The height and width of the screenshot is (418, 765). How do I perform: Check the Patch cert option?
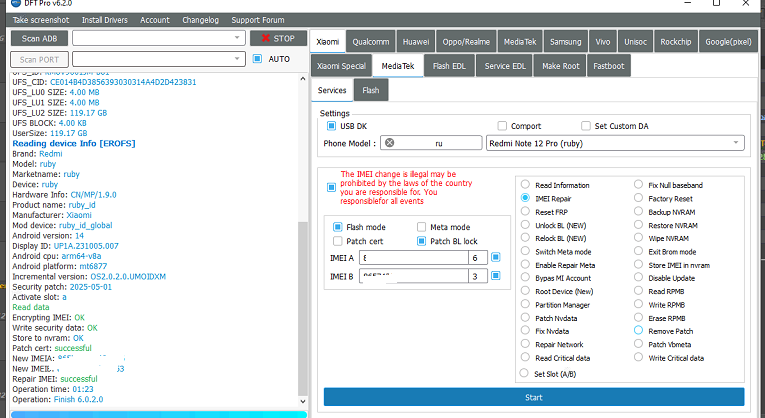tap(337, 241)
